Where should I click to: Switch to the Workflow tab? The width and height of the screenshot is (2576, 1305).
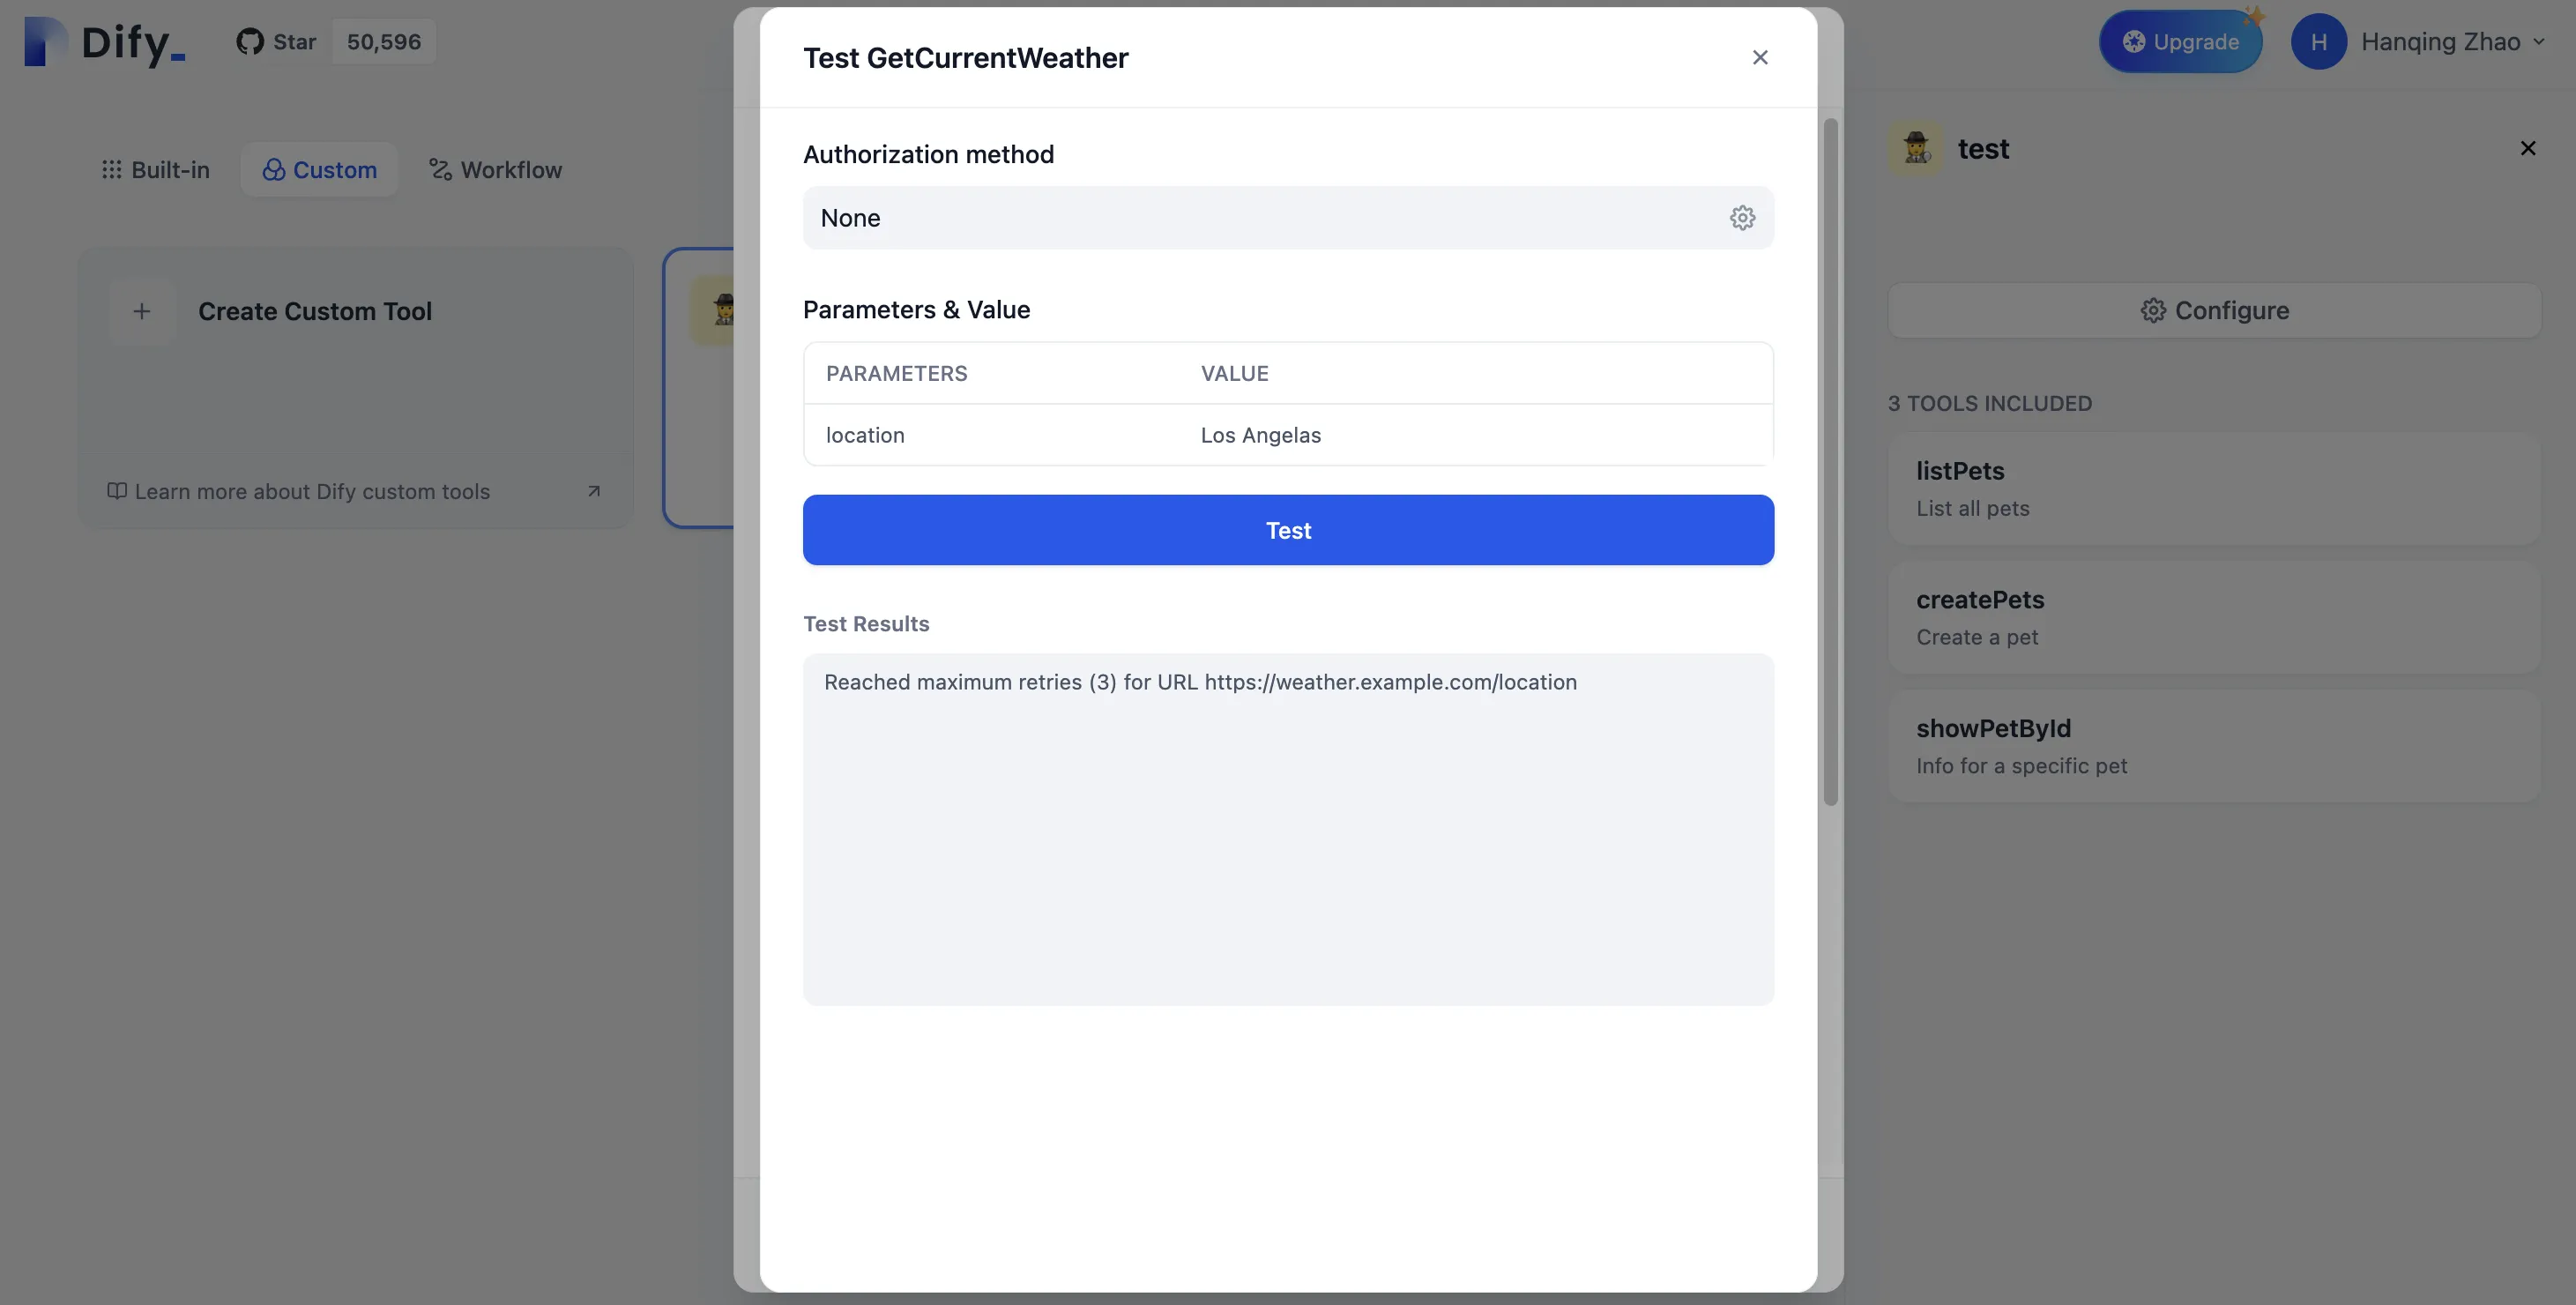(496, 170)
